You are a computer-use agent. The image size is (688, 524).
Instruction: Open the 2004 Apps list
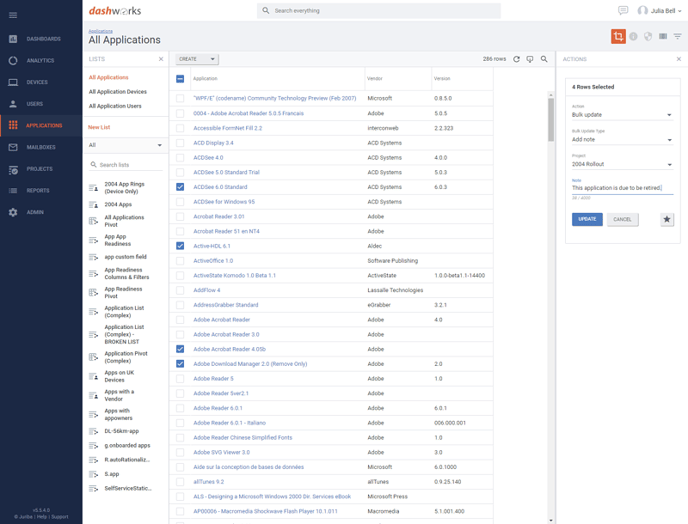pos(118,205)
